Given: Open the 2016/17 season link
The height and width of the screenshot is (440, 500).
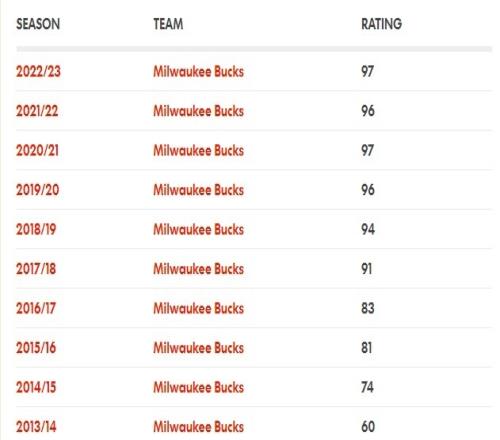Looking at the screenshot, I should (36, 308).
